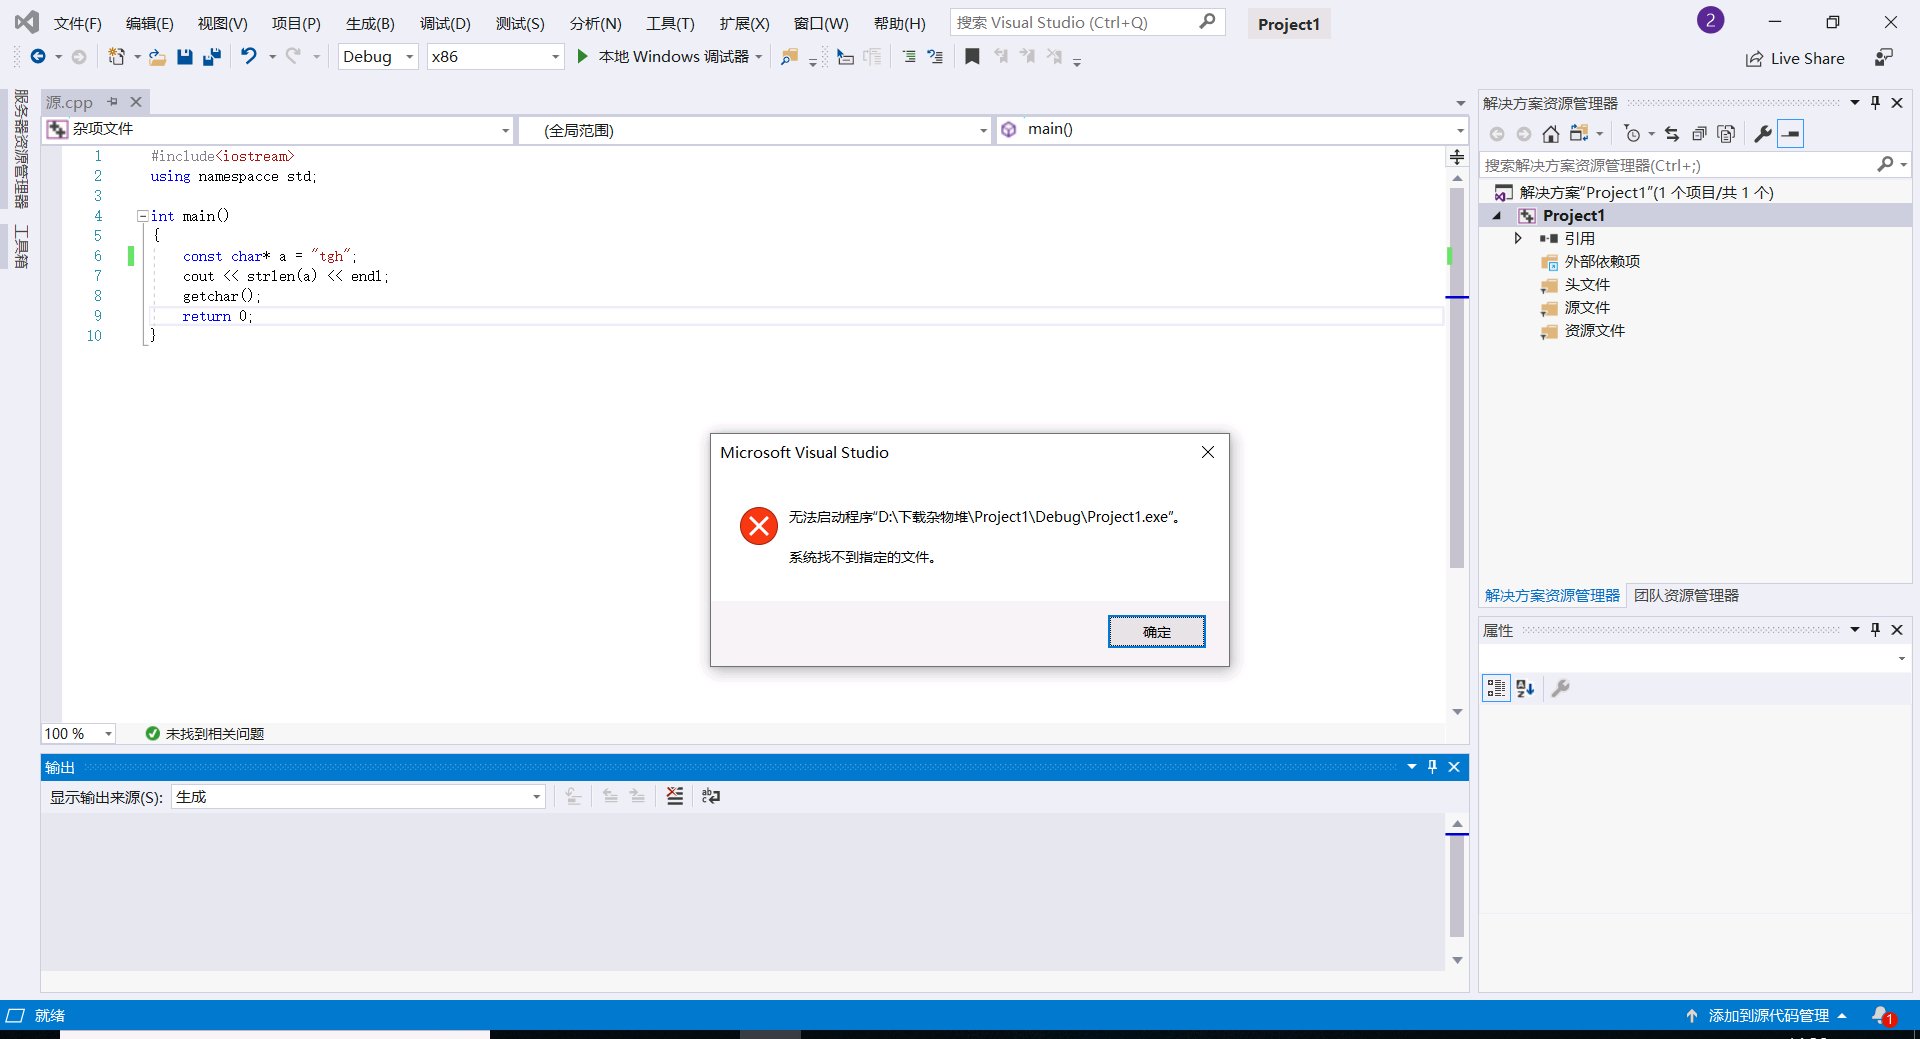Image resolution: width=1920 pixels, height=1039 pixels.
Task: Click the Solution Explorer search field
Action: coord(1694,165)
